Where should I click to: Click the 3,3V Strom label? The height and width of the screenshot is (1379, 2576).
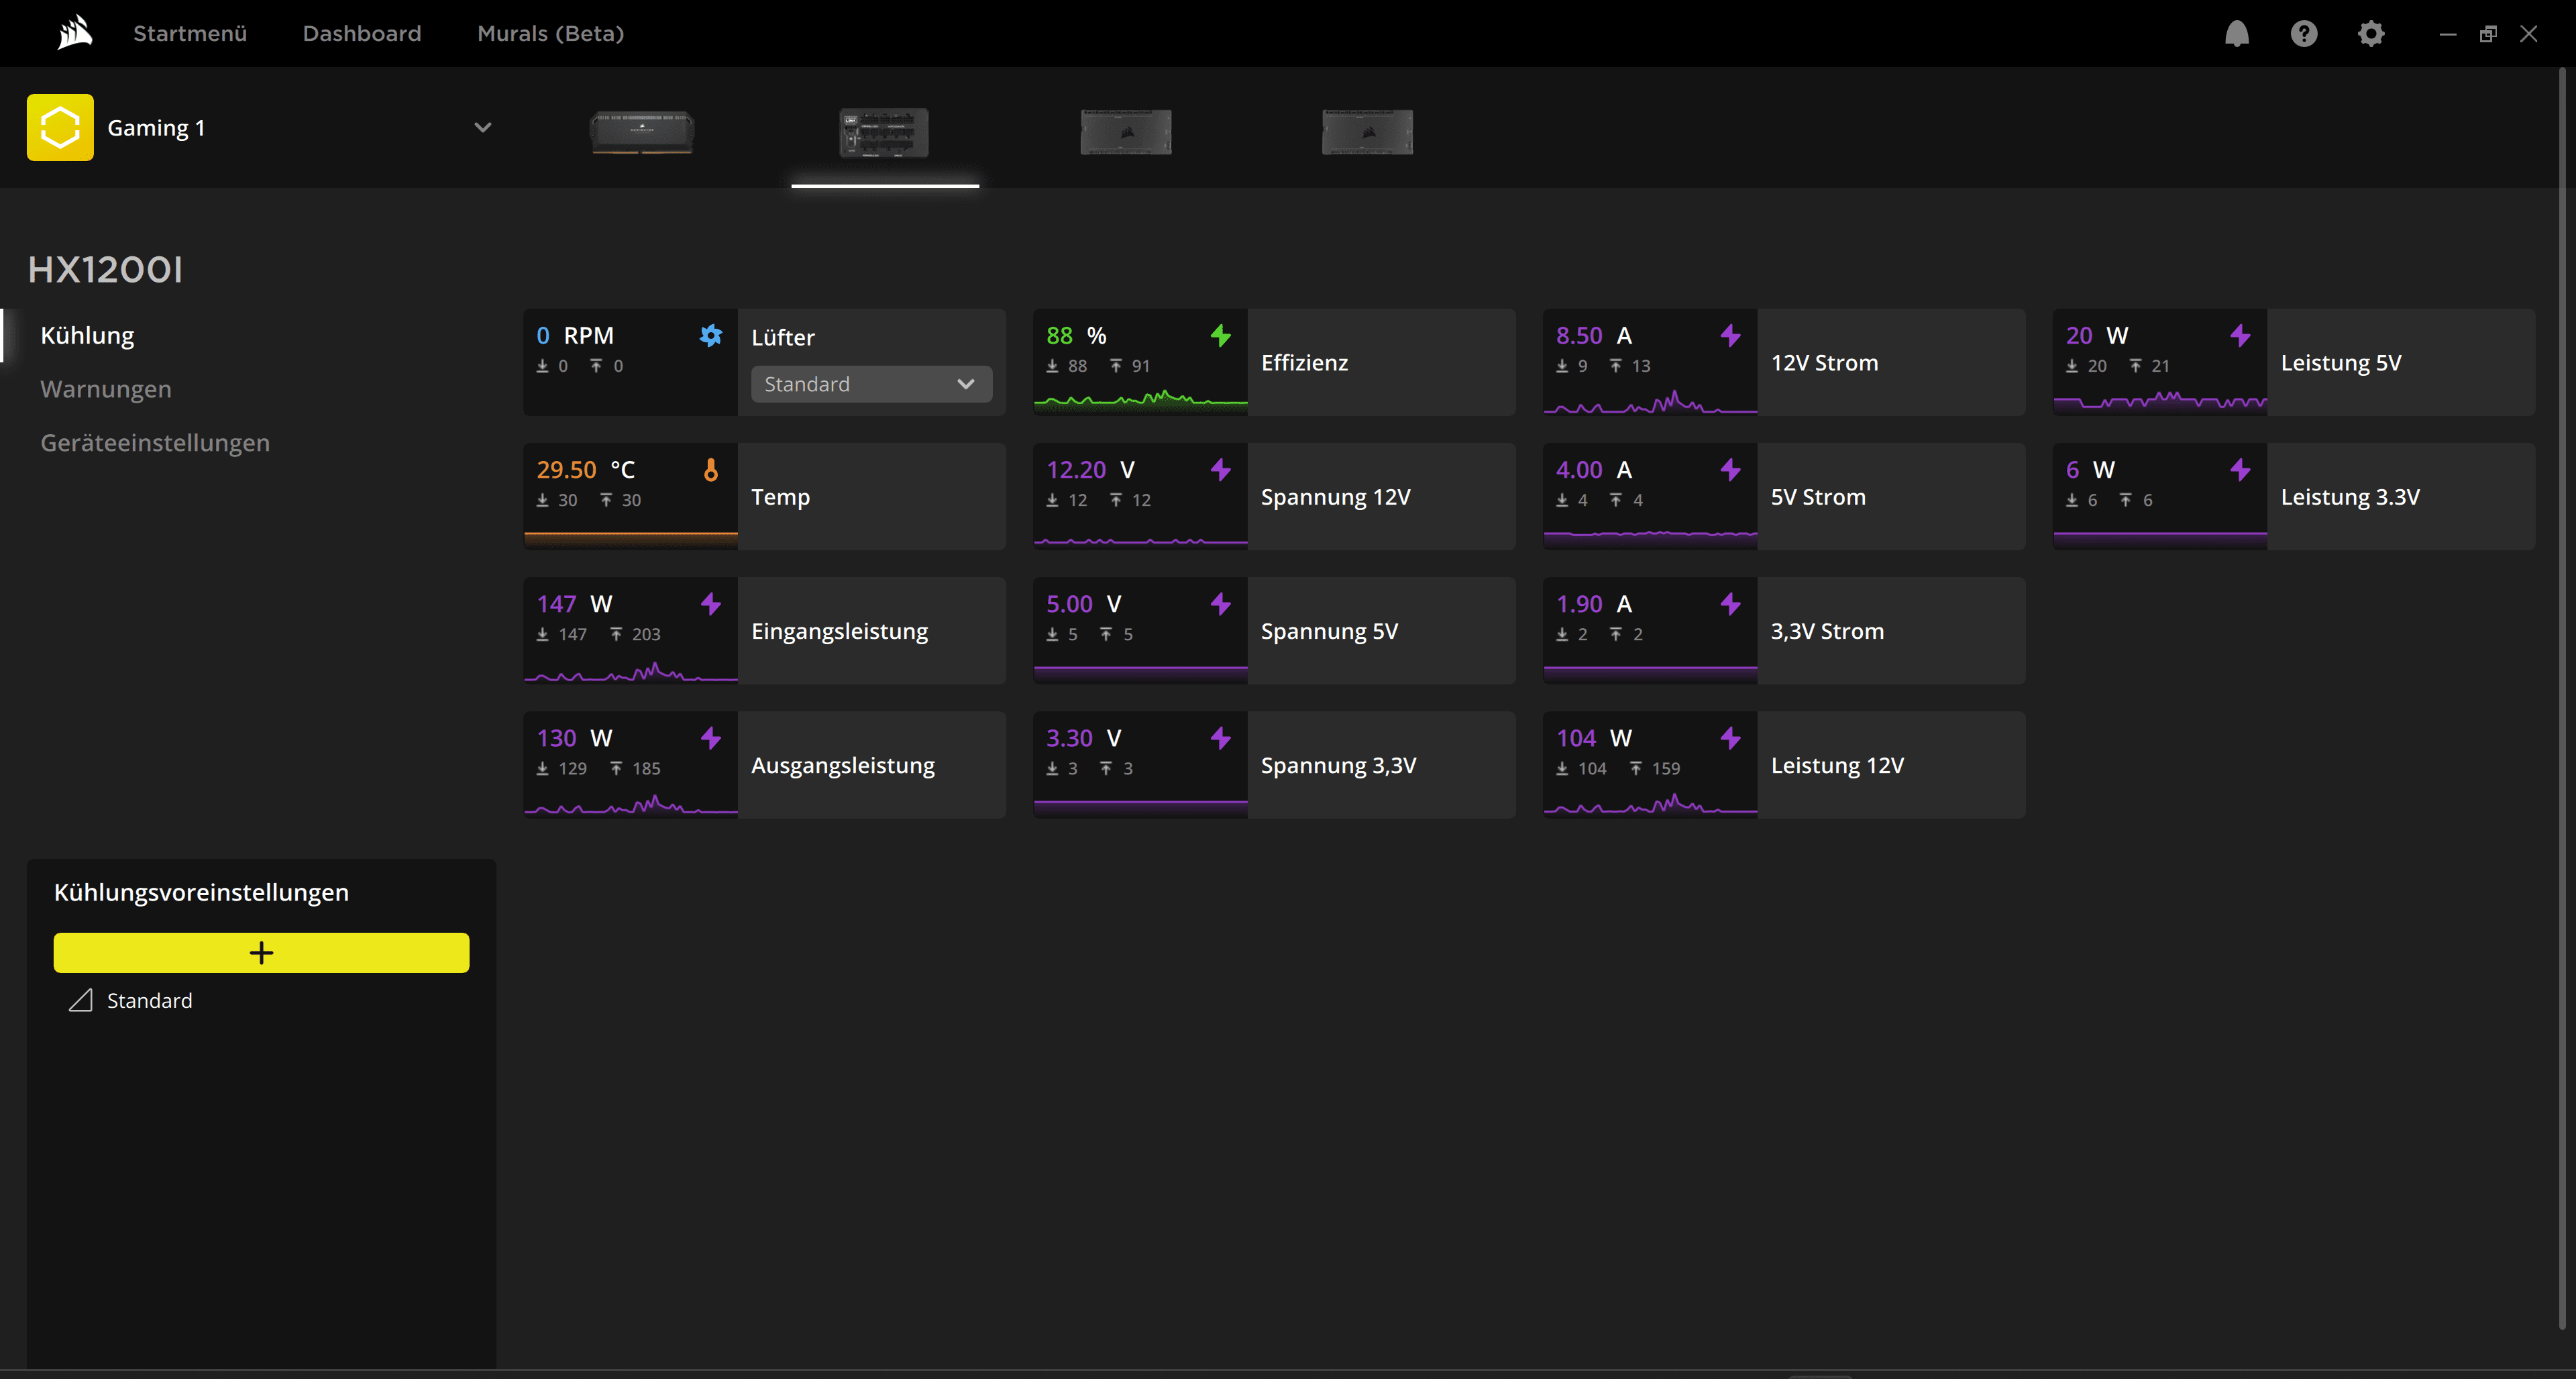[x=1827, y=631]
